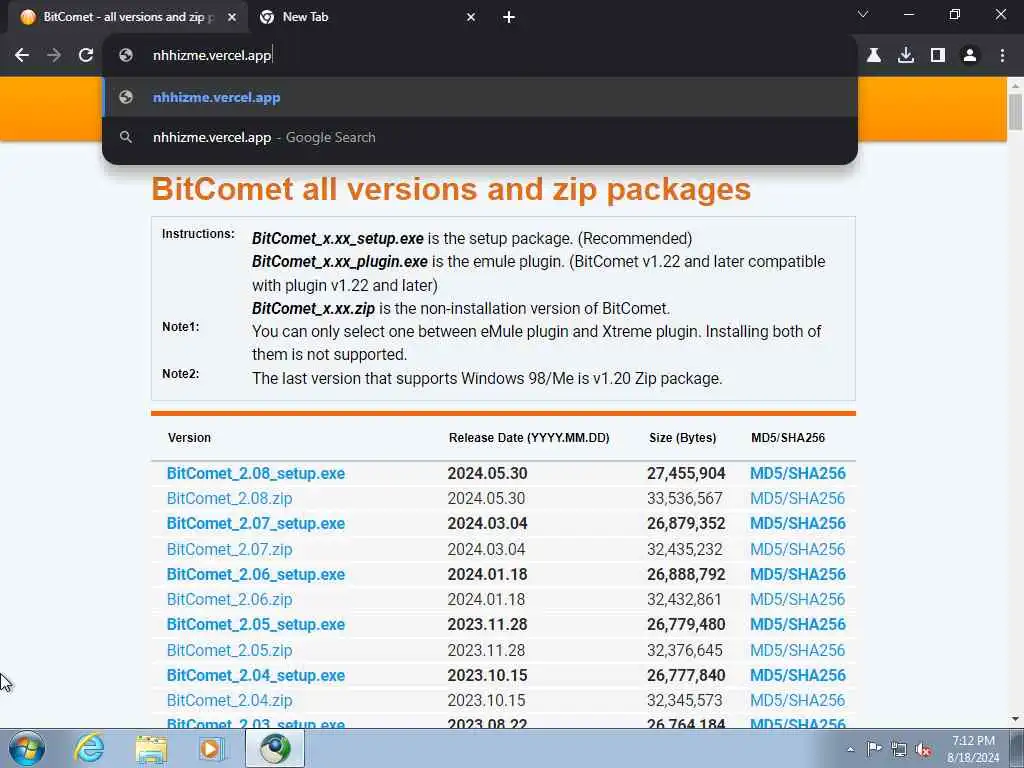The image size is (1024, 768).
Task: Download BitComet_2.06.zip
Action: pyautogui.click(x=229, y=599)
